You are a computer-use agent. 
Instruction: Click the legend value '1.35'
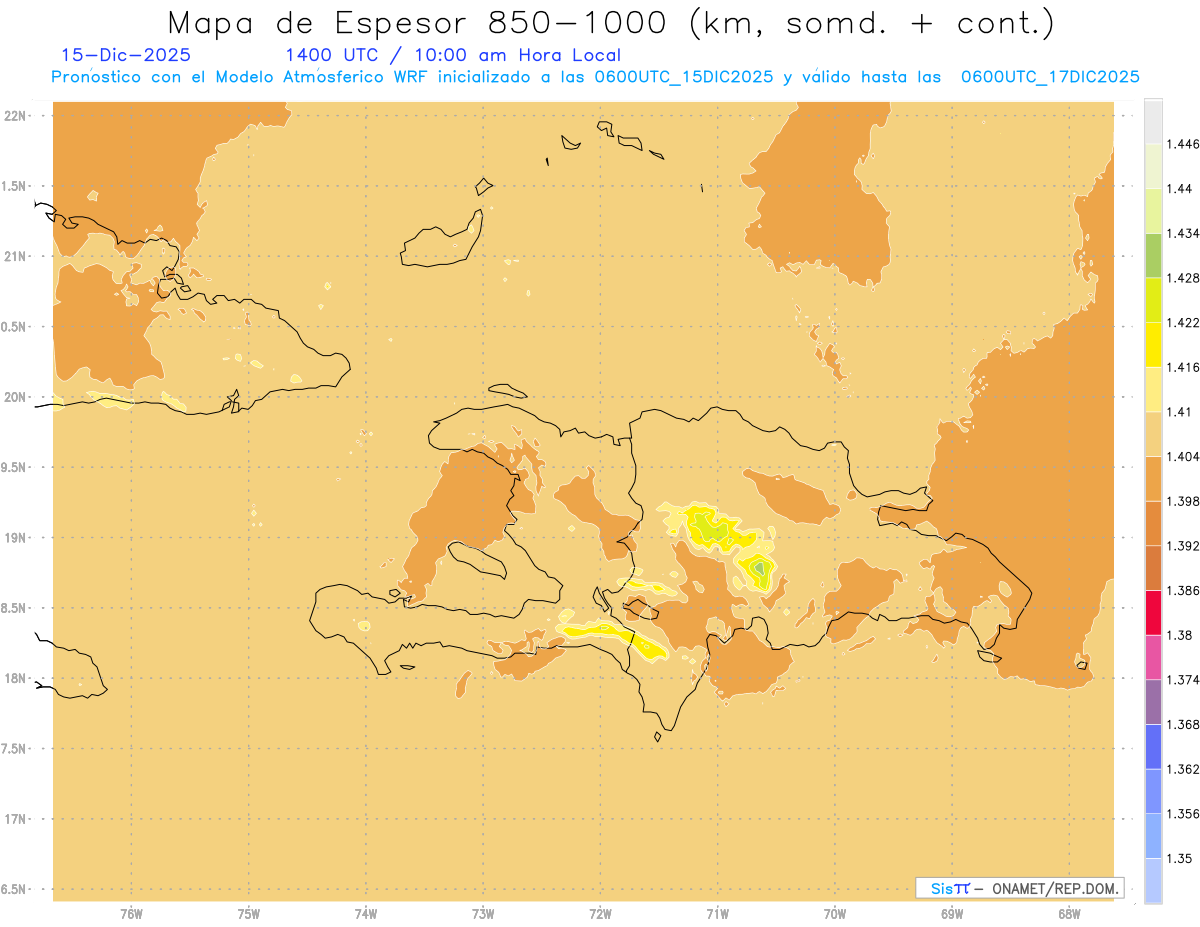point(1180,858)
